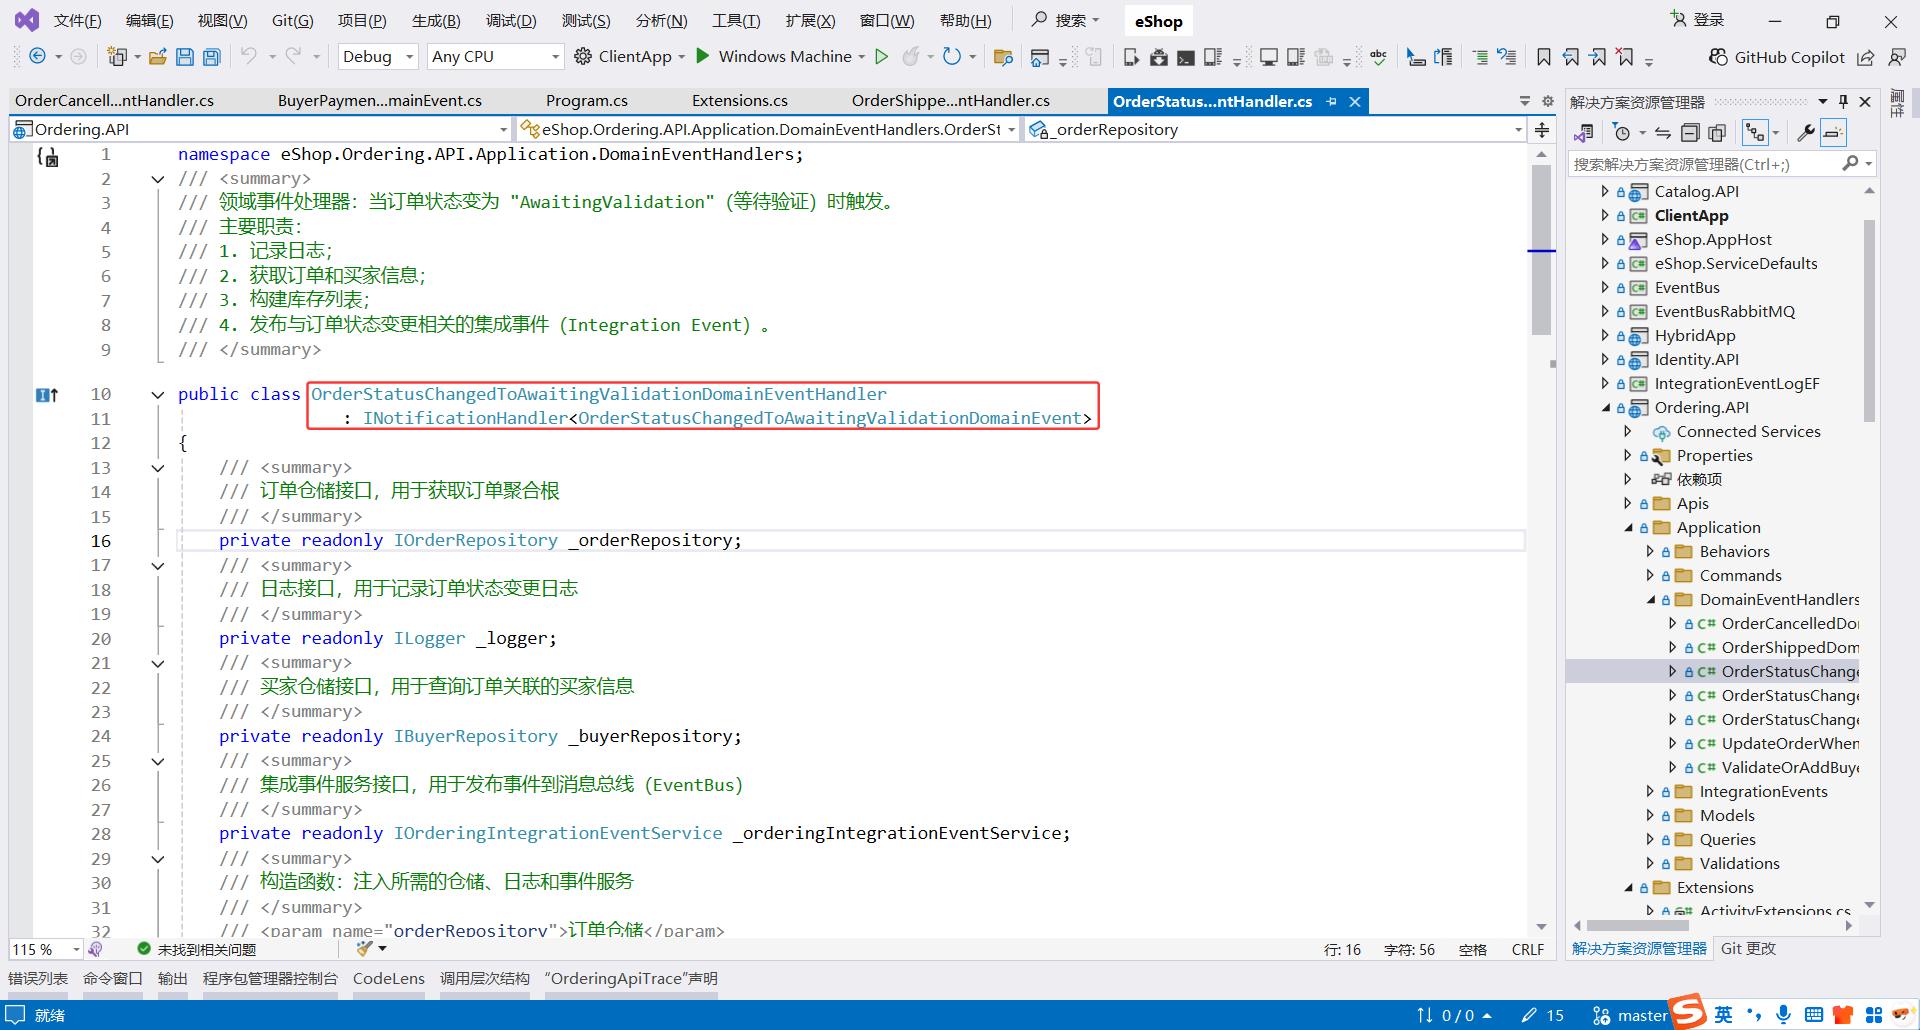Open the 调试(D) menu
Image resolution: width=1920 pixels, height=1030 pixels.
click(511, 21)
